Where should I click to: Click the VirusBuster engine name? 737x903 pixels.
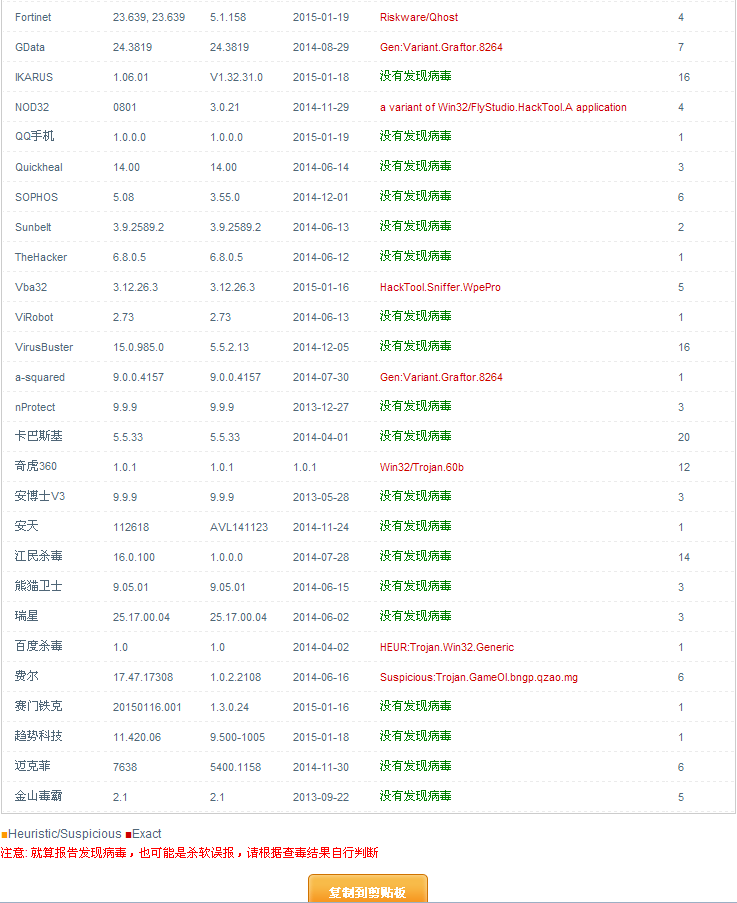(x=44, y=347)
